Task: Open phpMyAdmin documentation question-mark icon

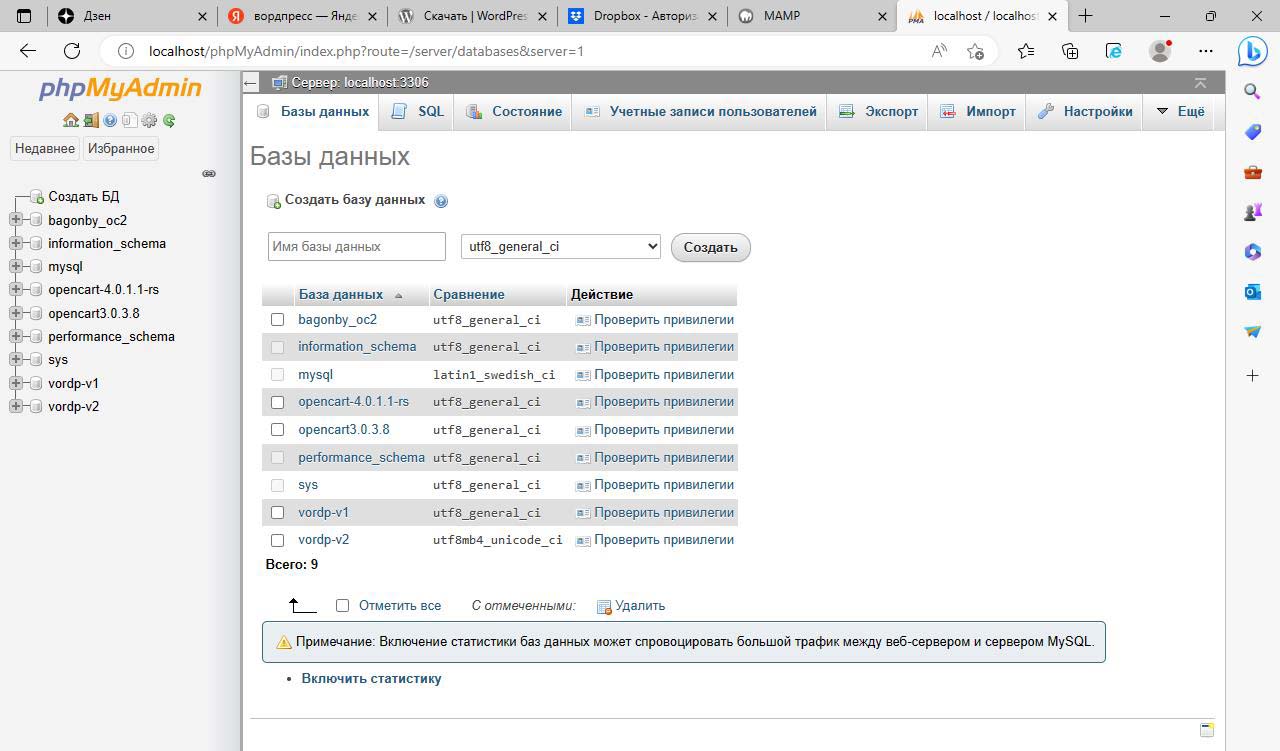Action: 110,120
